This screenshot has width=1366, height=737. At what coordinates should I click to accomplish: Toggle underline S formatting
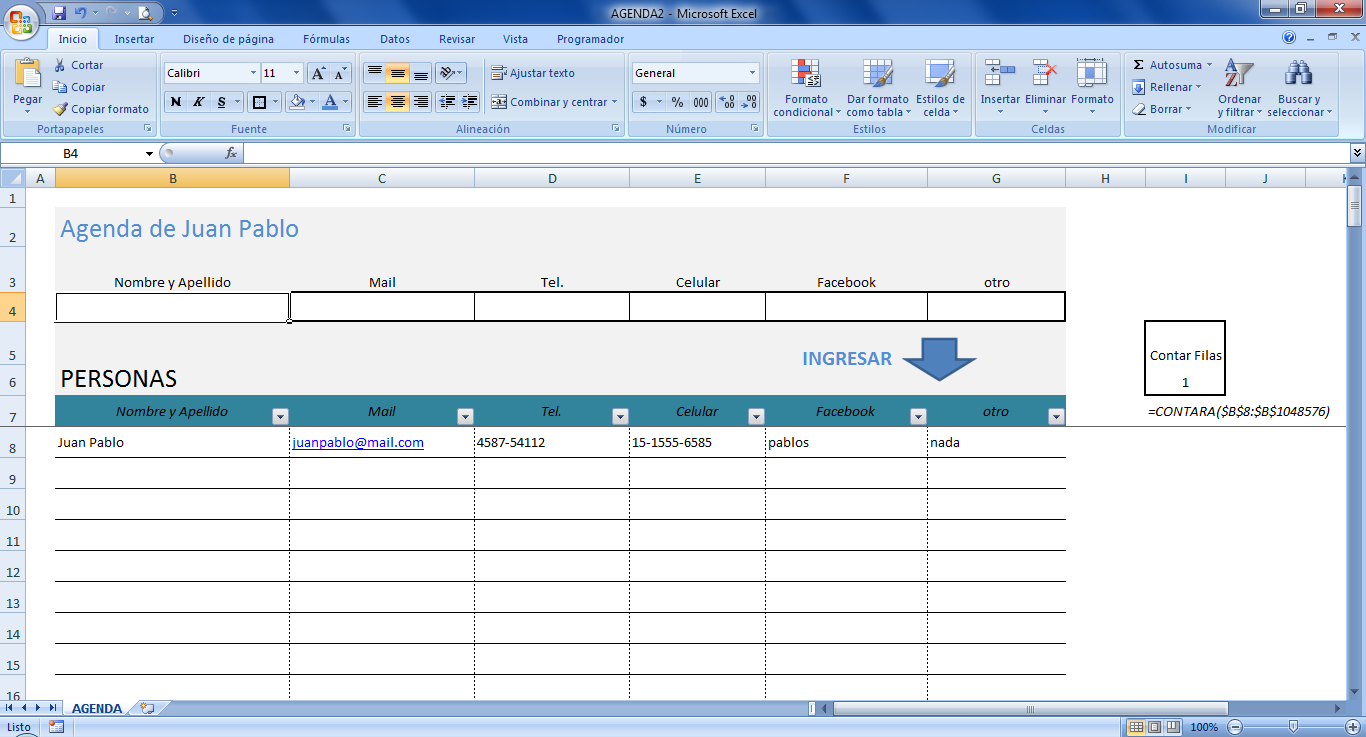pyautogui.click(x=221, y=102)
